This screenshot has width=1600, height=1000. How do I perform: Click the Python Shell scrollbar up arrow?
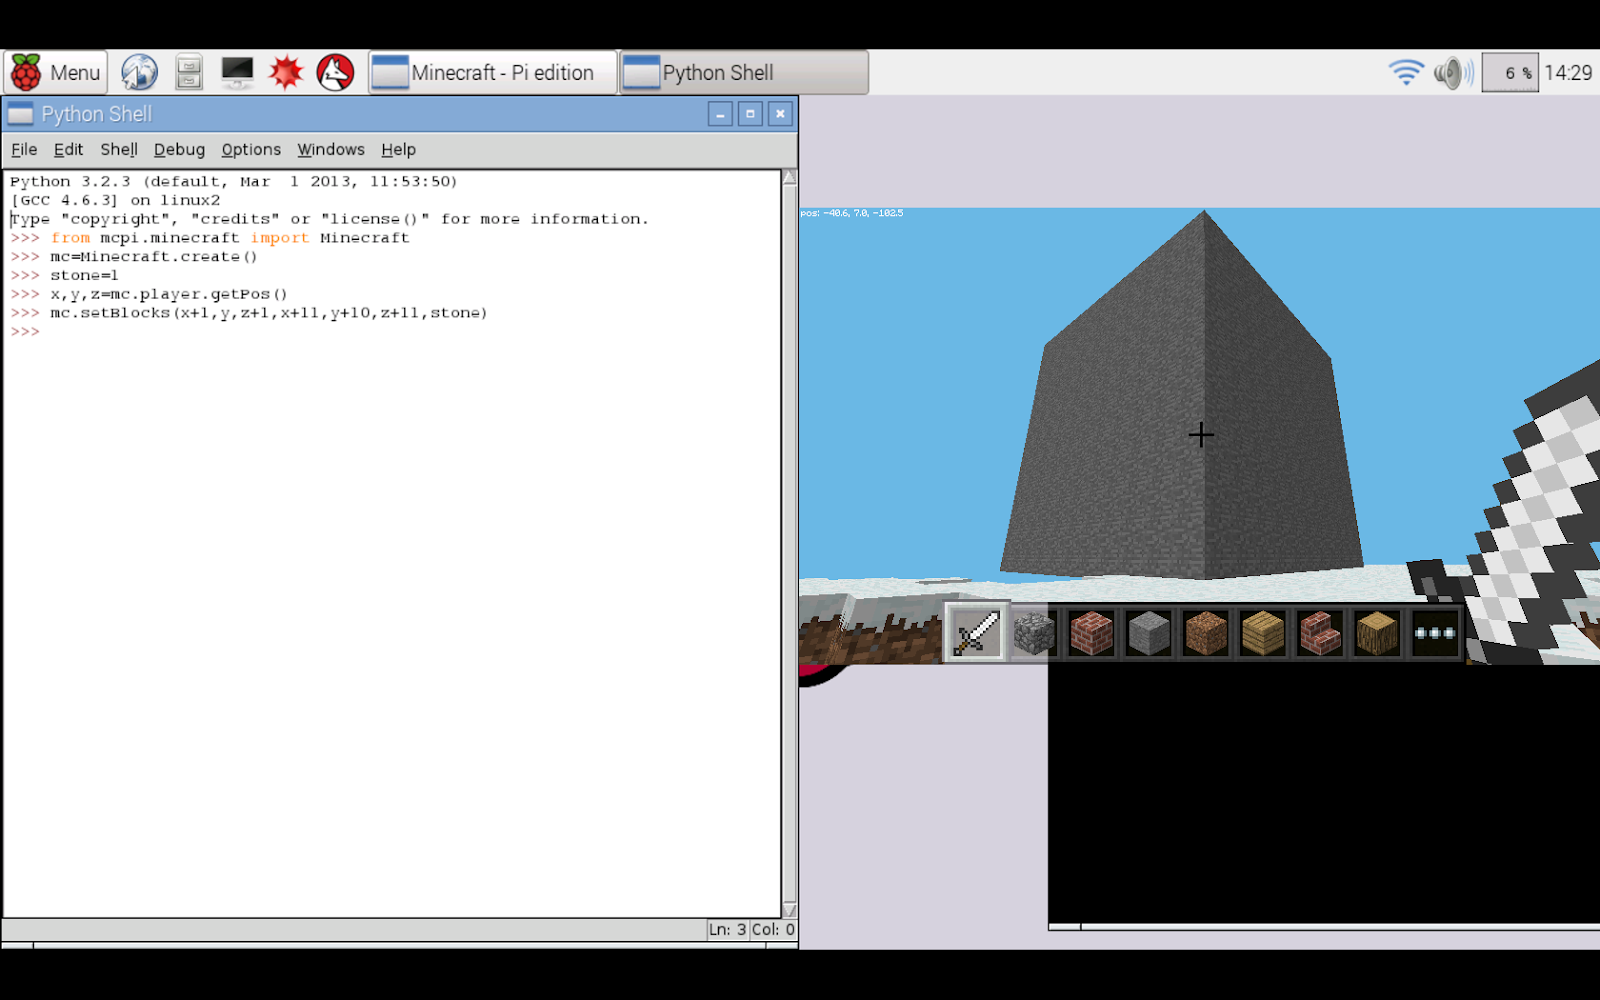789,178
